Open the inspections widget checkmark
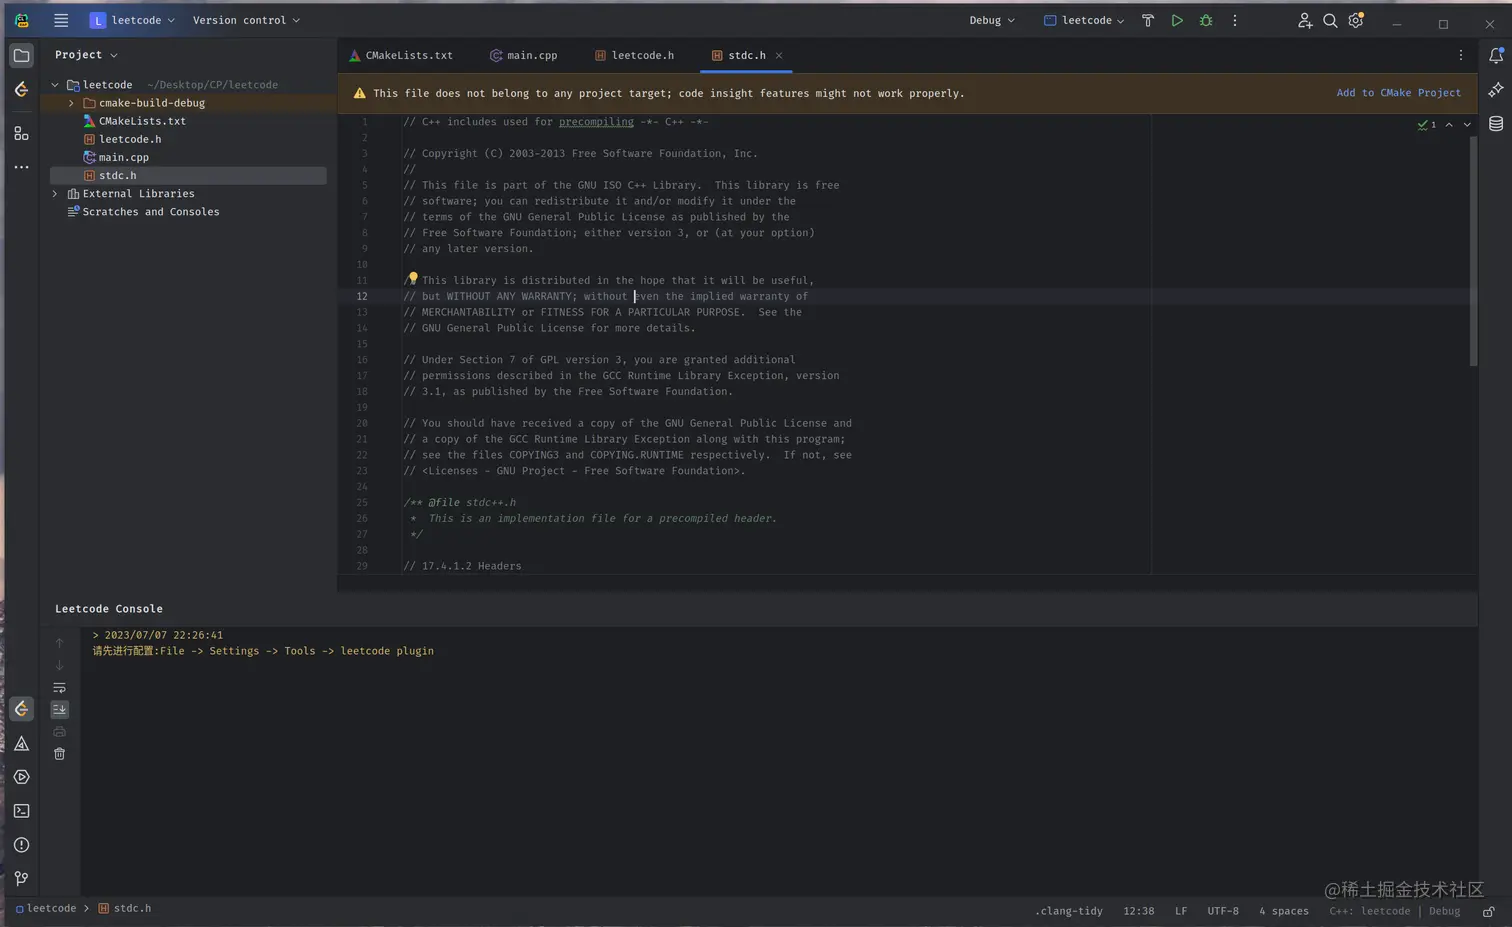This screenshot has width=1512, height=927. (x=1427, y=125)
